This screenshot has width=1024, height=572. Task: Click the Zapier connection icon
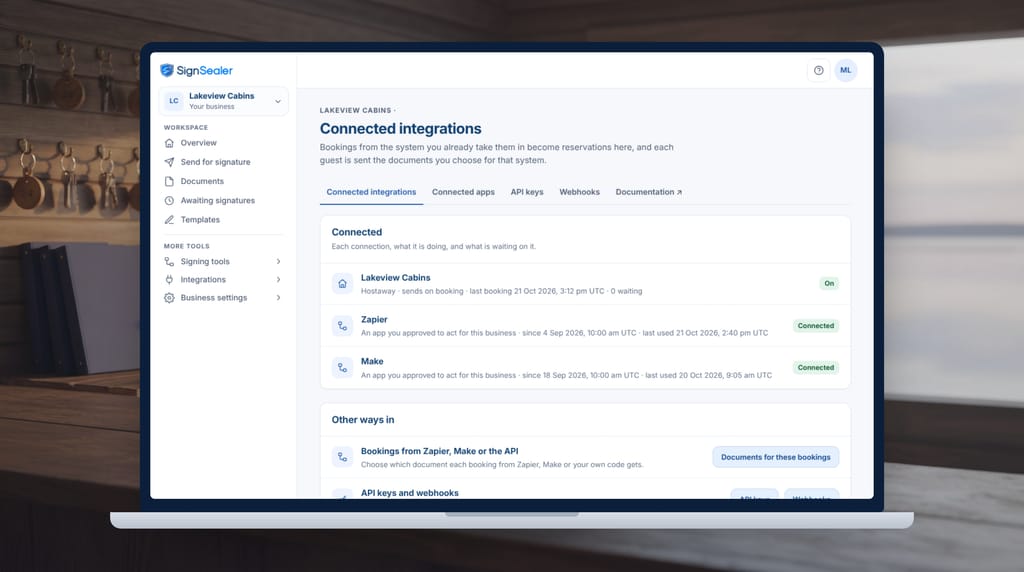pyautogui.click(x=342, y=326)
